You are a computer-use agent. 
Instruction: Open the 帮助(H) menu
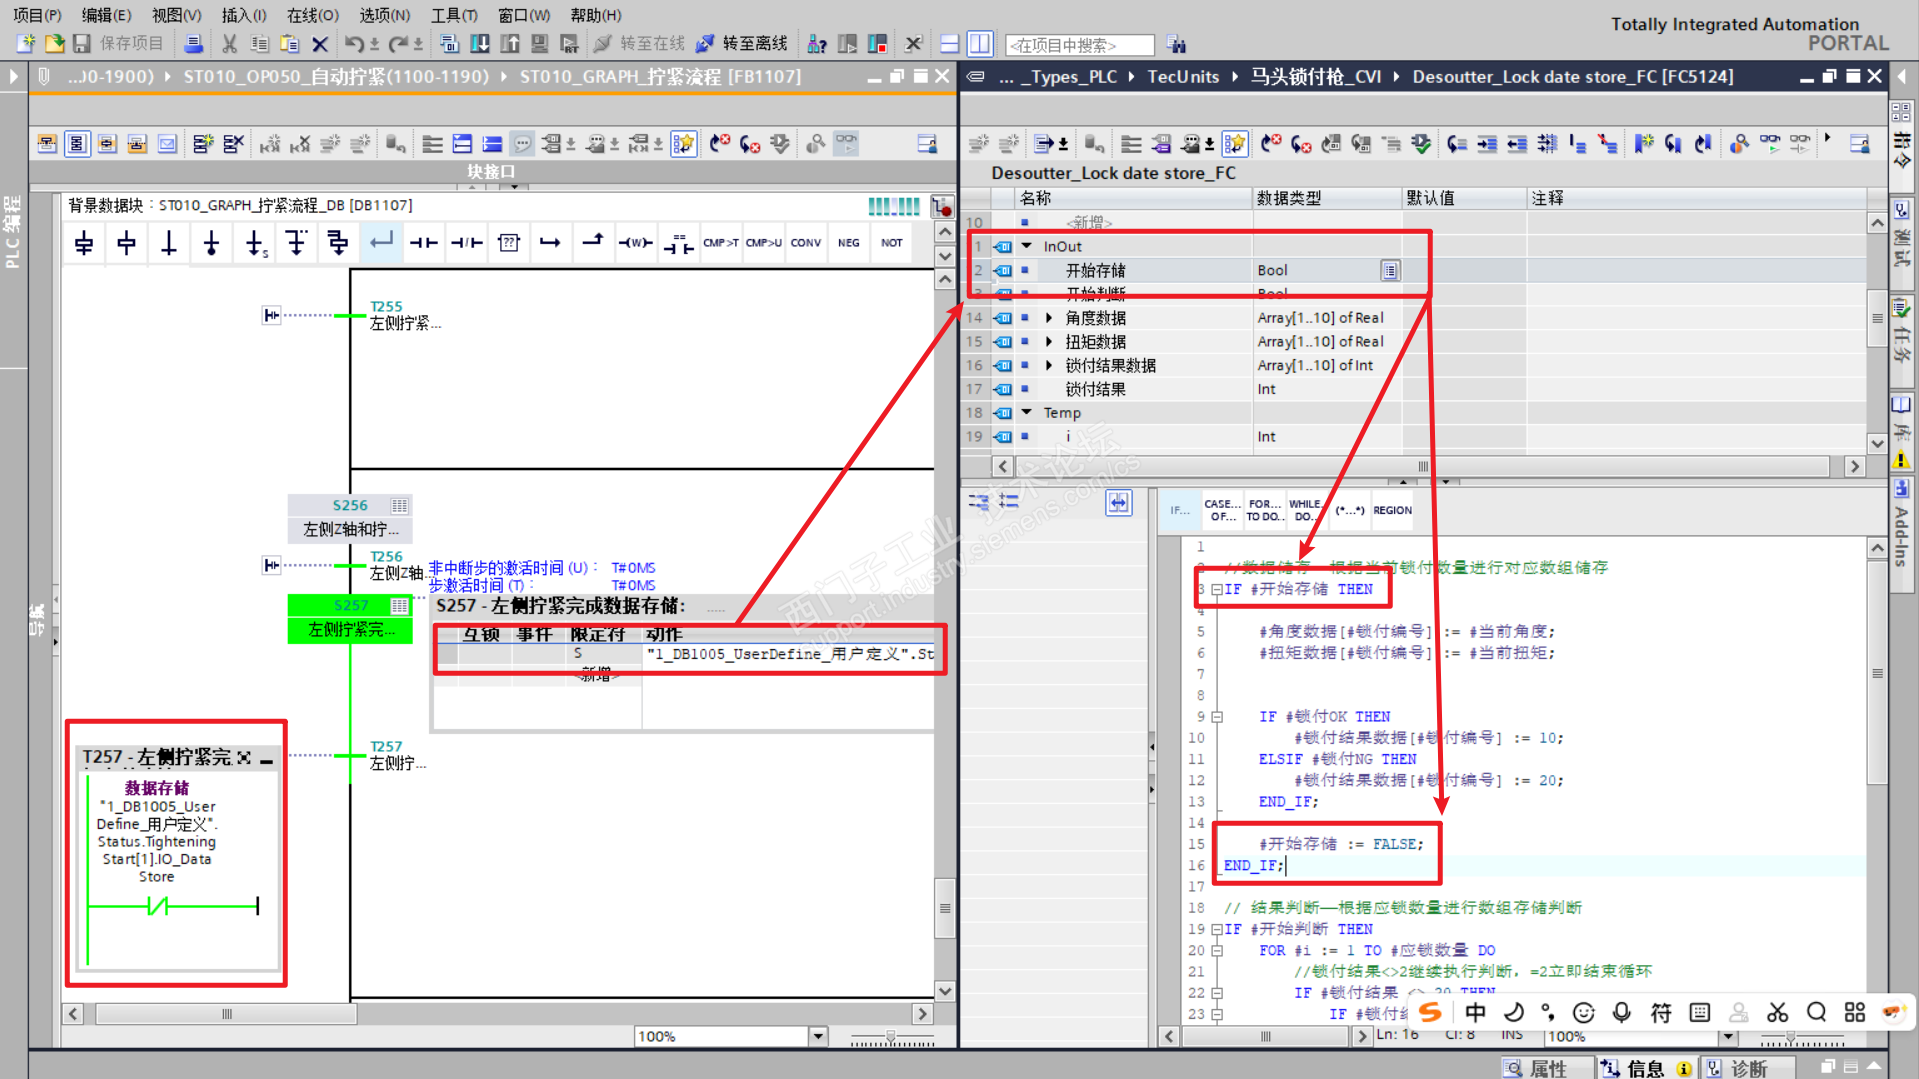[x=596, y=15]
